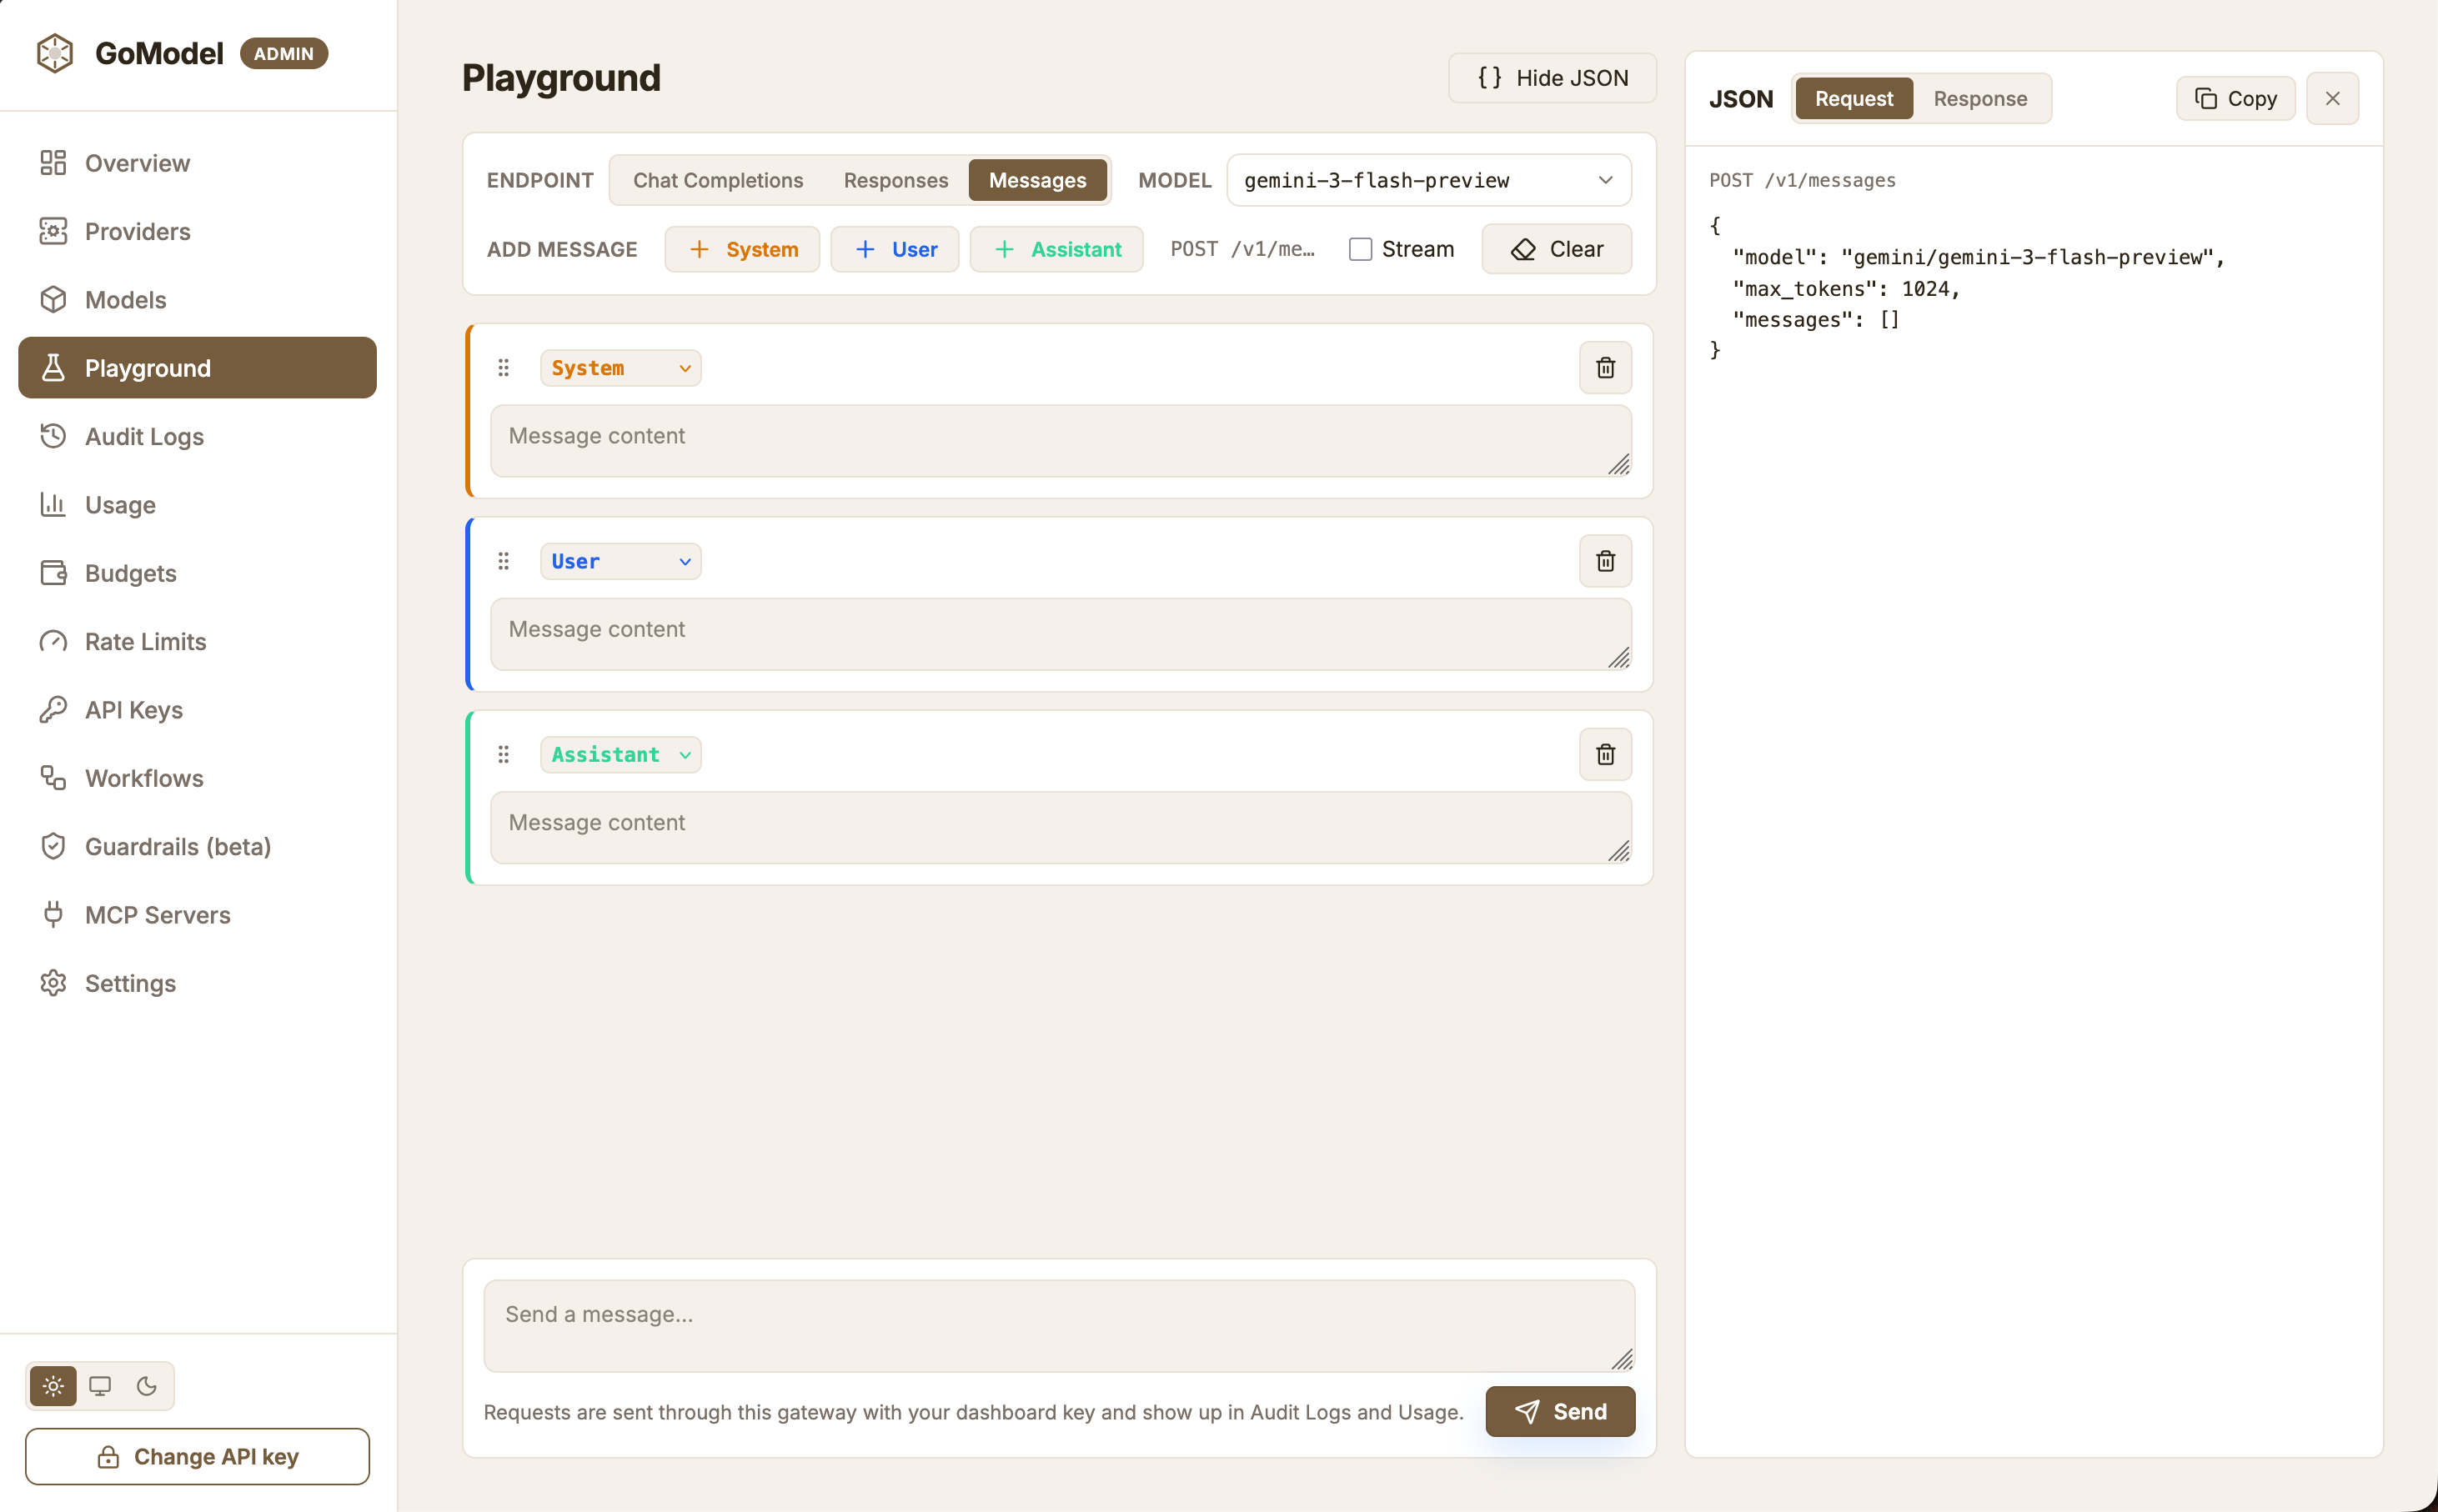Viewport: 2438px width, 1512px height.
Task: Select the Messages endpoint
Action: point(1037,180)
